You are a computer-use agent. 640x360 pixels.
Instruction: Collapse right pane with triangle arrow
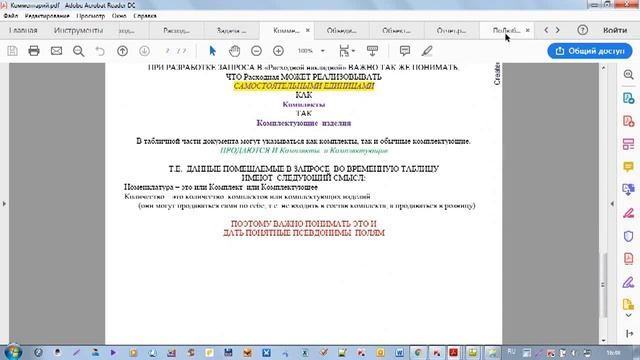point(612,203)
